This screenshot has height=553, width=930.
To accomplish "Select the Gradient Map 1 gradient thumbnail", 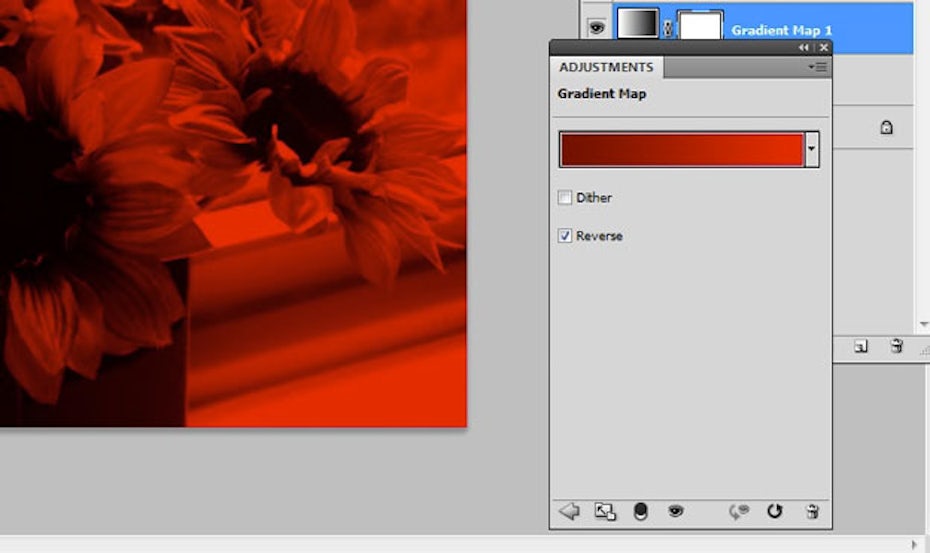I will 638,24.
